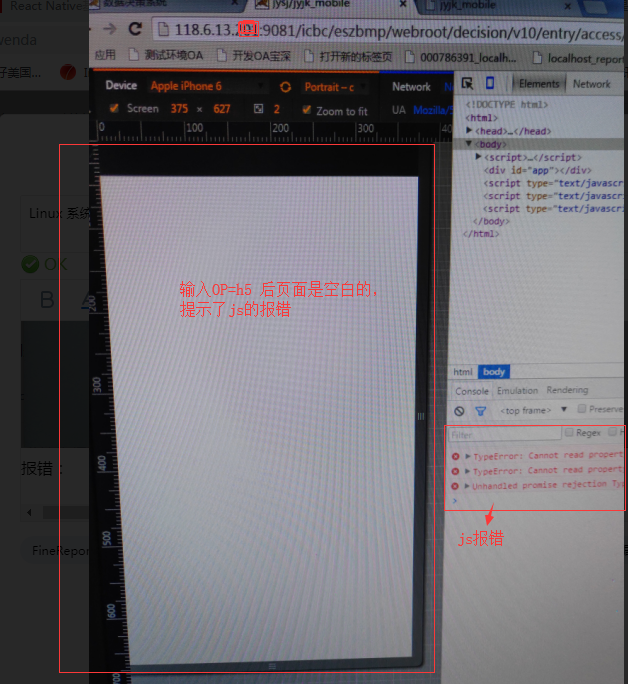Click the body breadcrumb
This screenshot has height=684, width=628.
tap(494, 372)
